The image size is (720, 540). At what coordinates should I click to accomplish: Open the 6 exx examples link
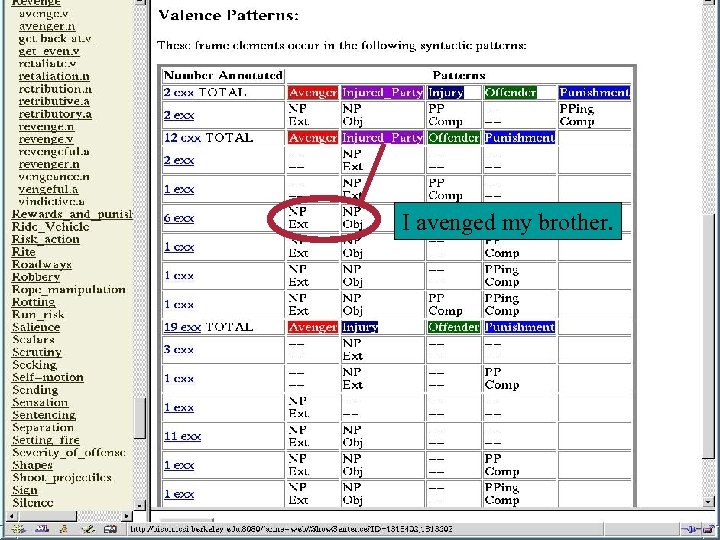[179, 219]
